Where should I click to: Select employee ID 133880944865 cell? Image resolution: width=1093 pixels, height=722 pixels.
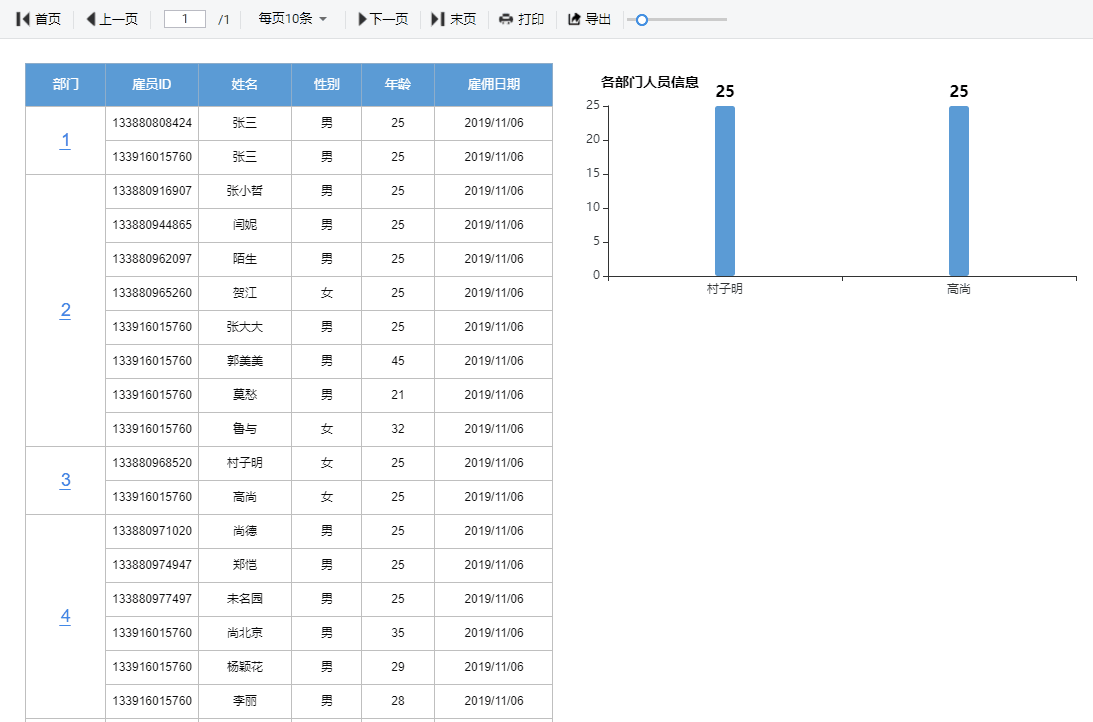pos(152,225)
